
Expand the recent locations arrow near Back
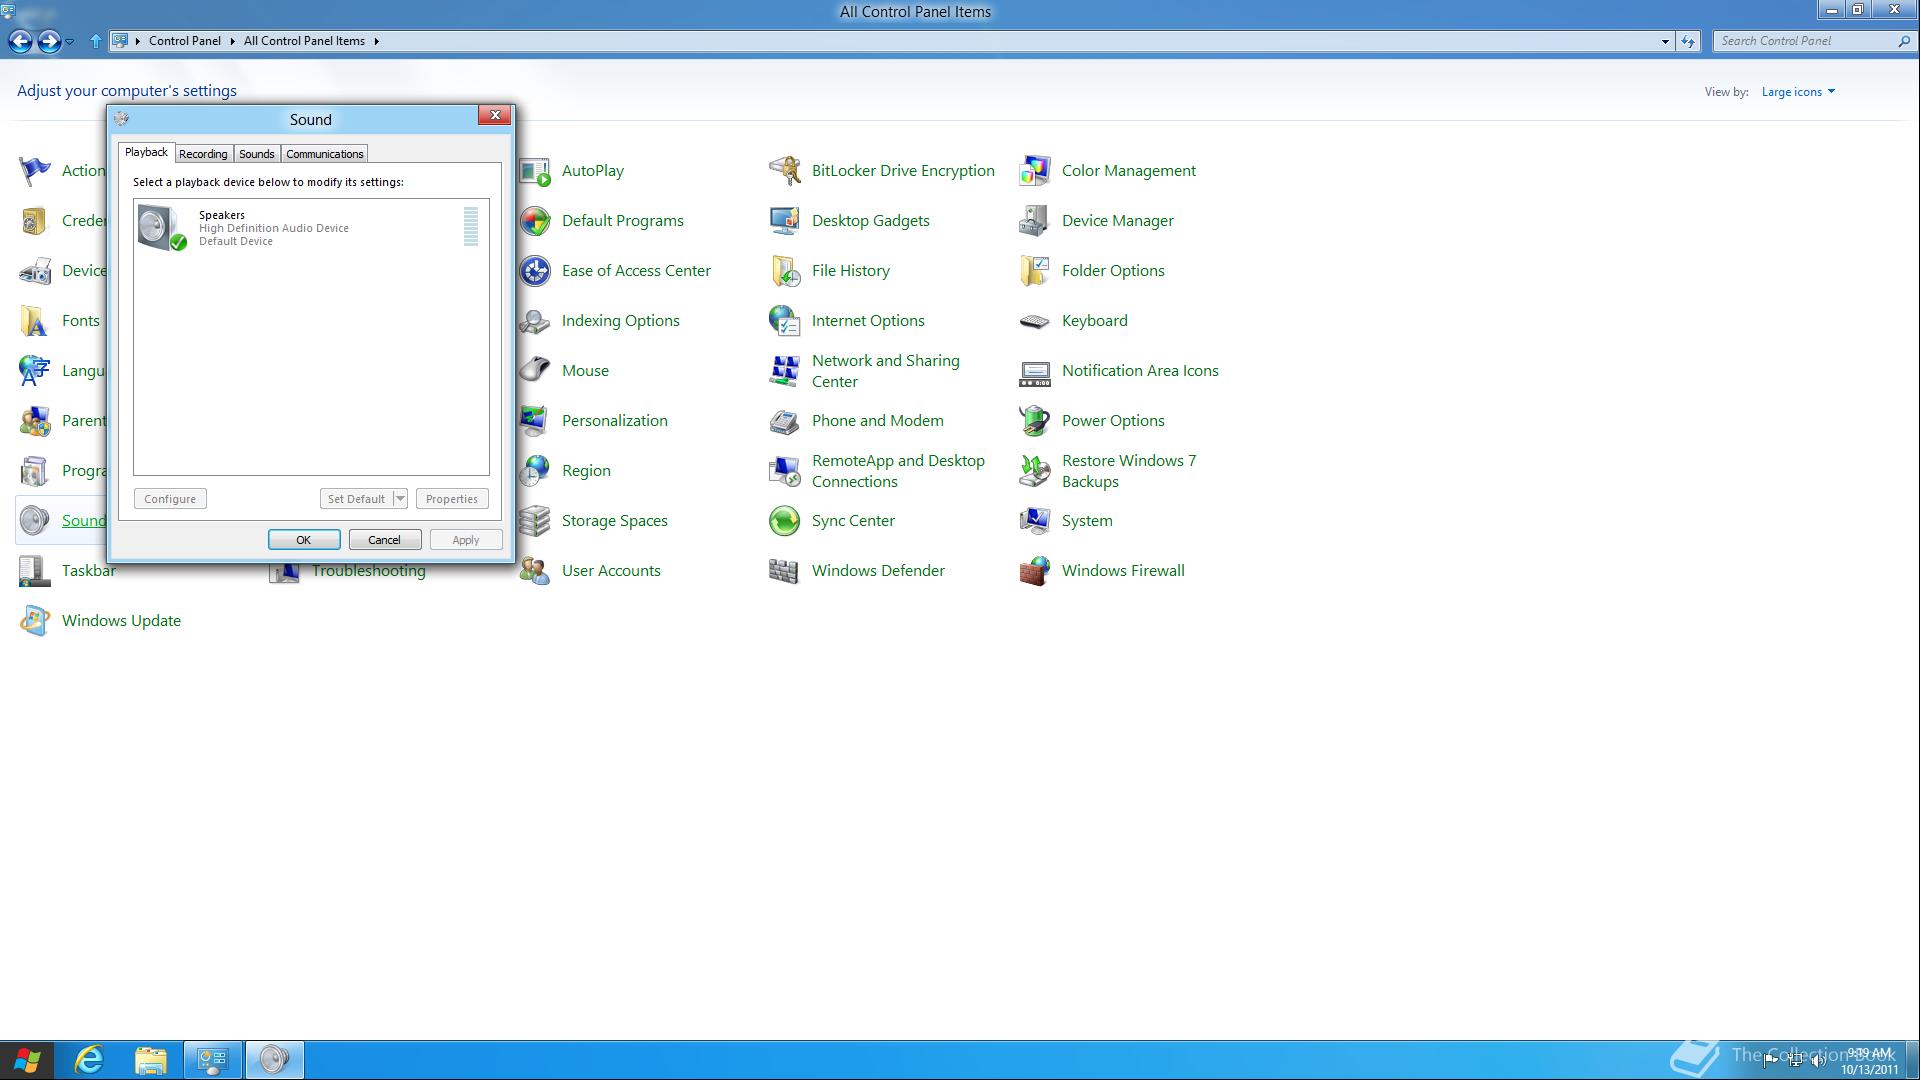click(x=69, y=41)
